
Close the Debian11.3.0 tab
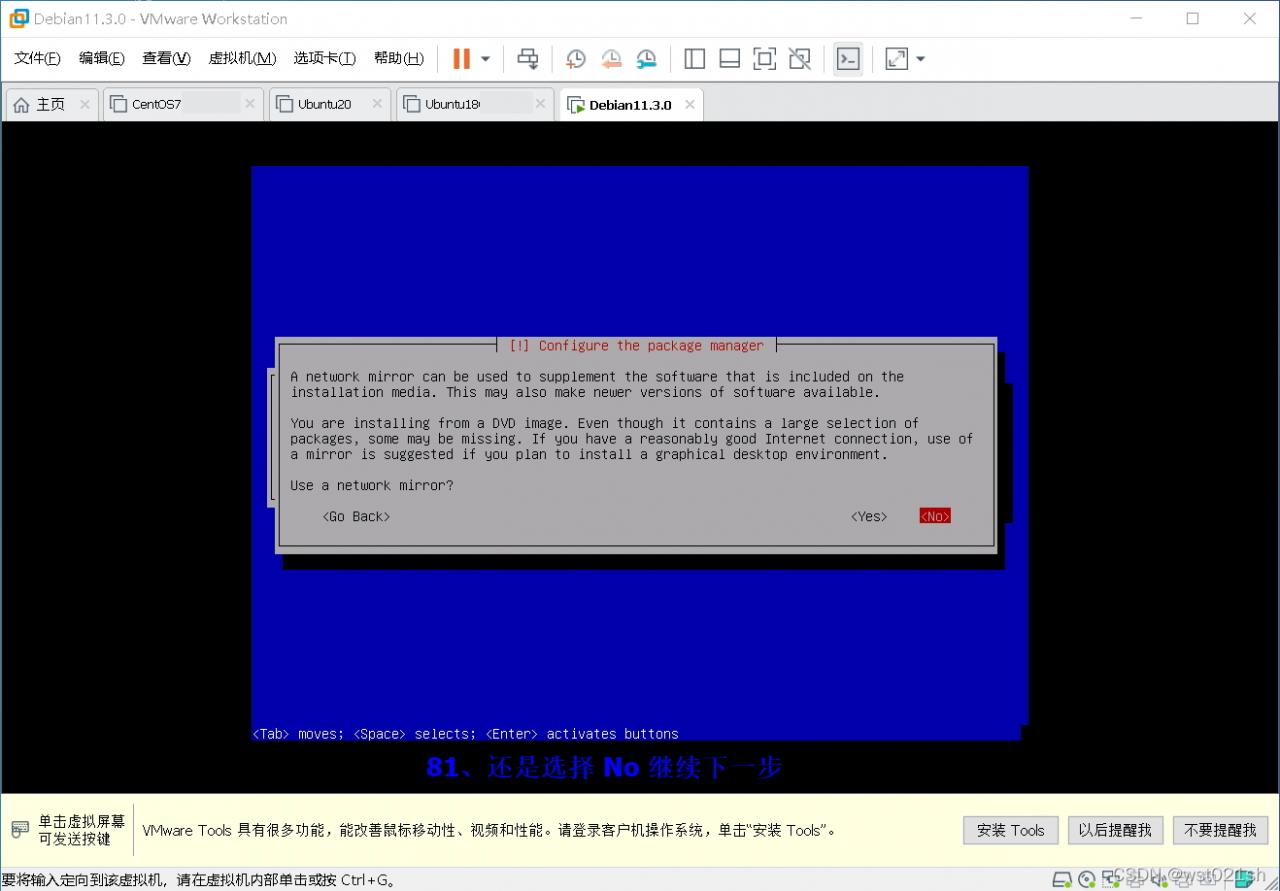point(689,104)
